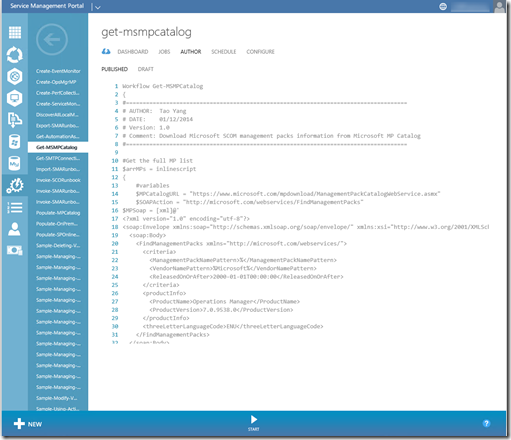This screenshot has height=440, width=511.
Task: Select Populate-MPCatalog runbook in list
Action: [58, 213]
